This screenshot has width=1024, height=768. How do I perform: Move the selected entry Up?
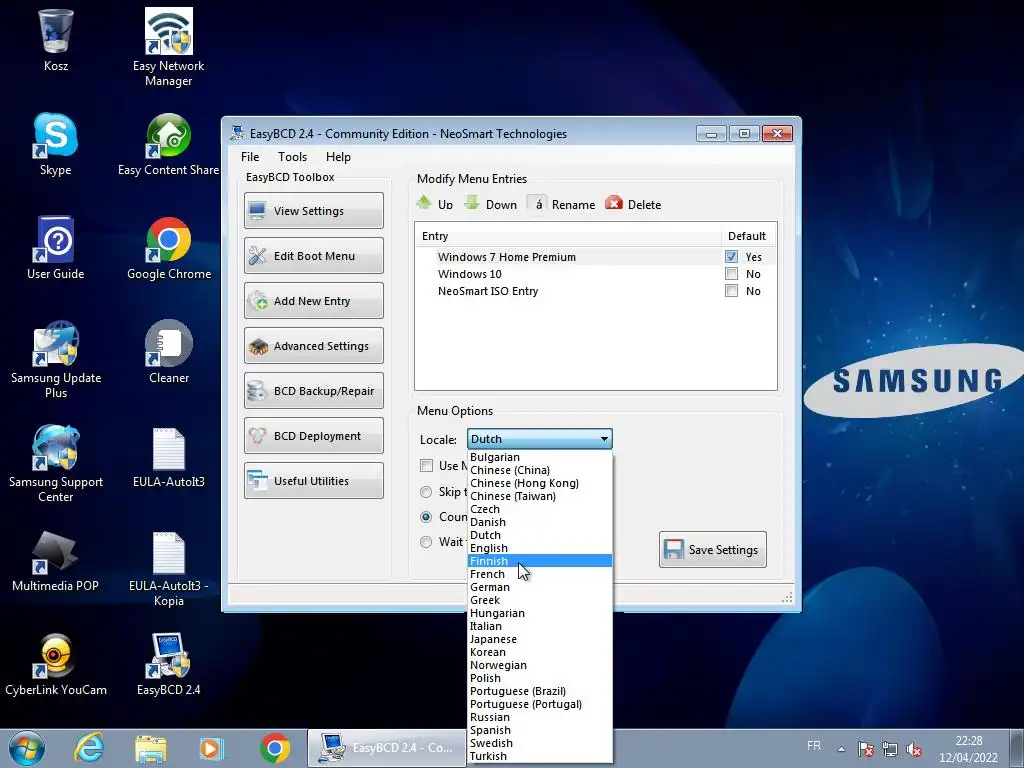point(435,204)
